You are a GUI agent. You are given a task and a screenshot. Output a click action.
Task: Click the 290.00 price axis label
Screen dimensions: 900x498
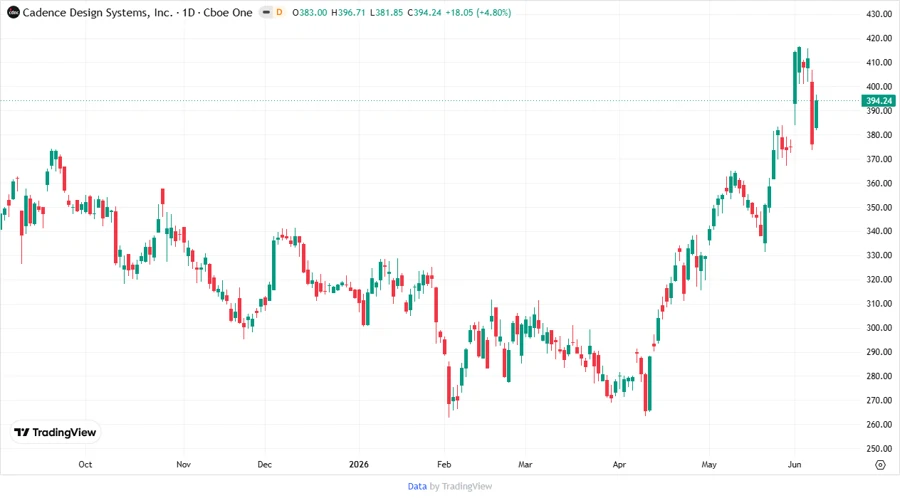click(879, 352)
